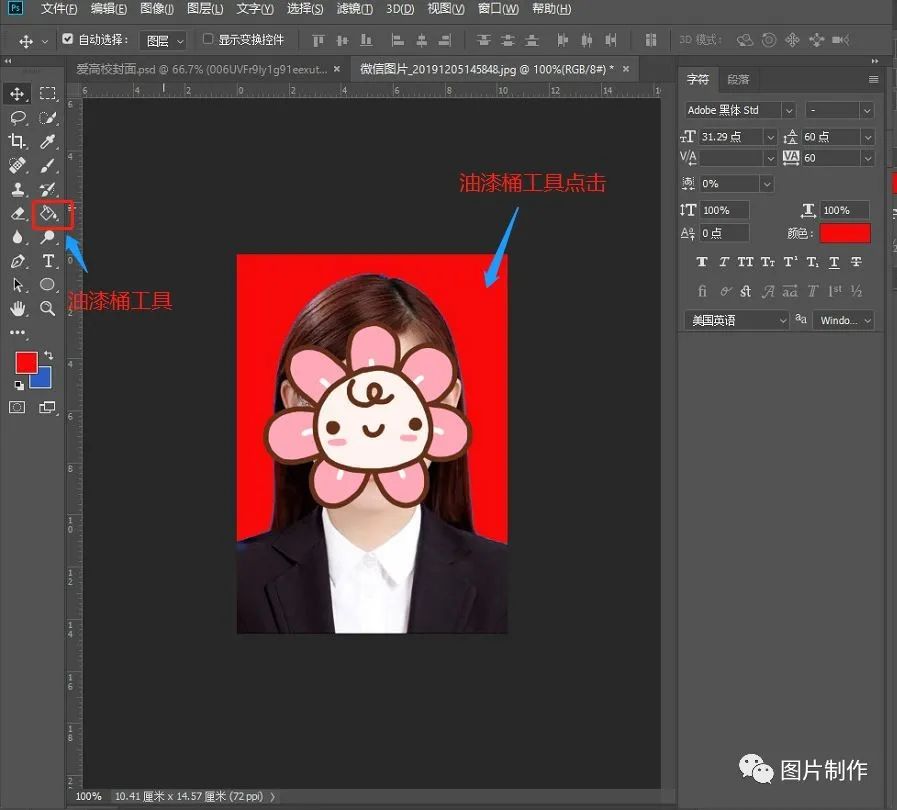
Task: Open the 图层 auto-select target dropdown
Action: (x=164, y=41)
